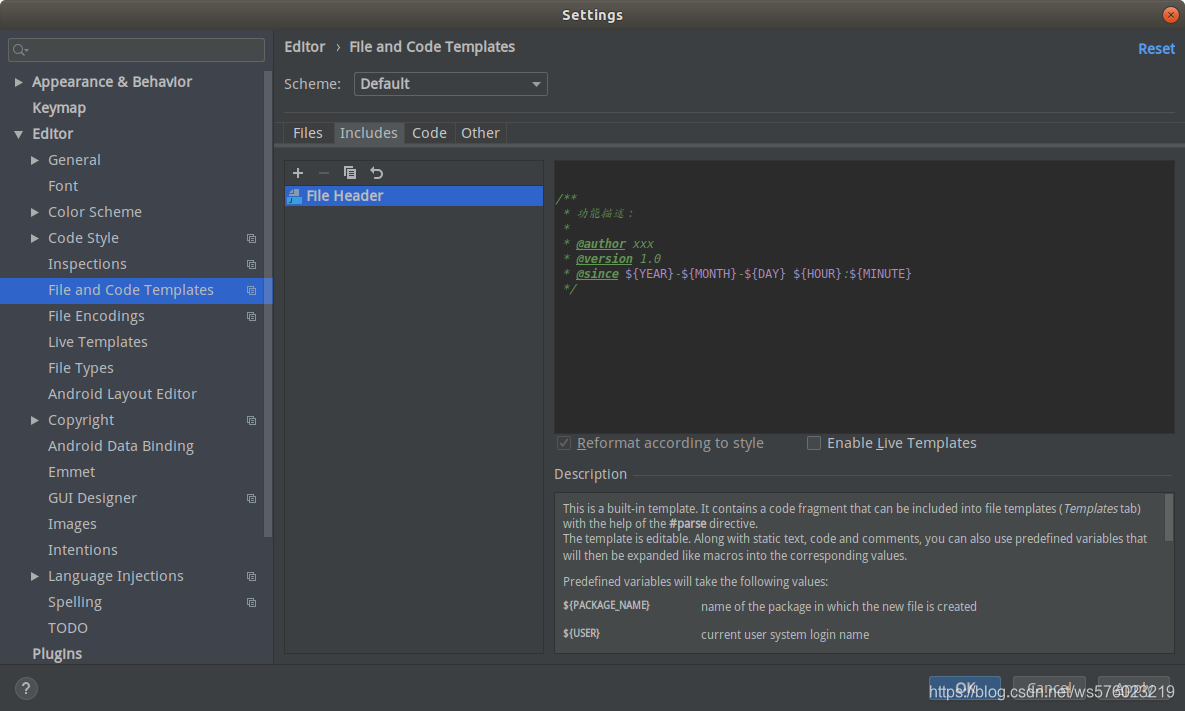
Task: Switch to the Other tab
Action: (481, 133)
